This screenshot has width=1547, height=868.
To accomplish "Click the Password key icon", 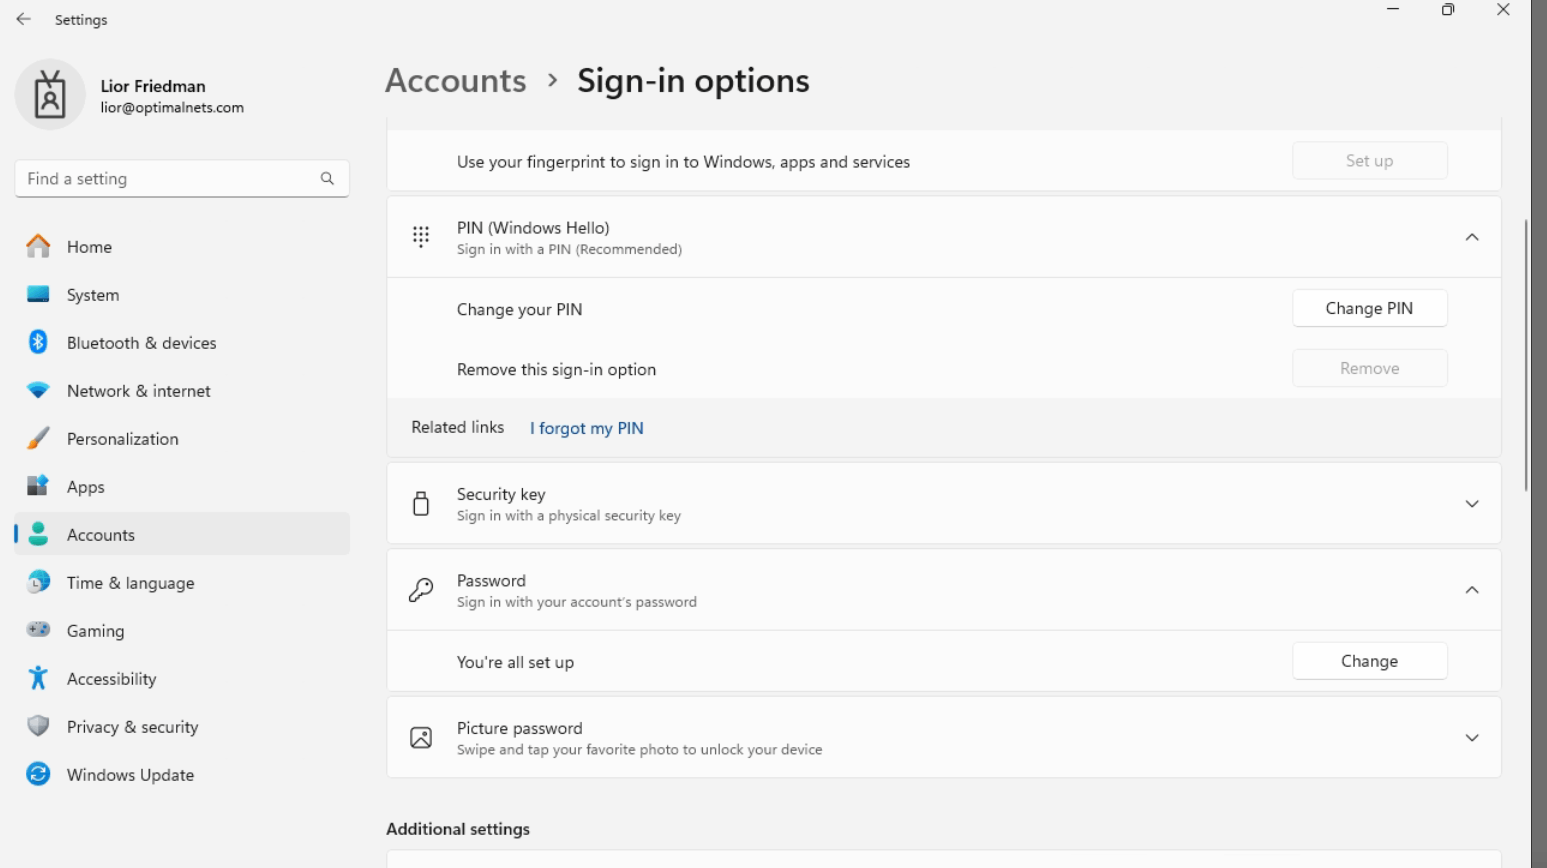I will pos(421,590).
